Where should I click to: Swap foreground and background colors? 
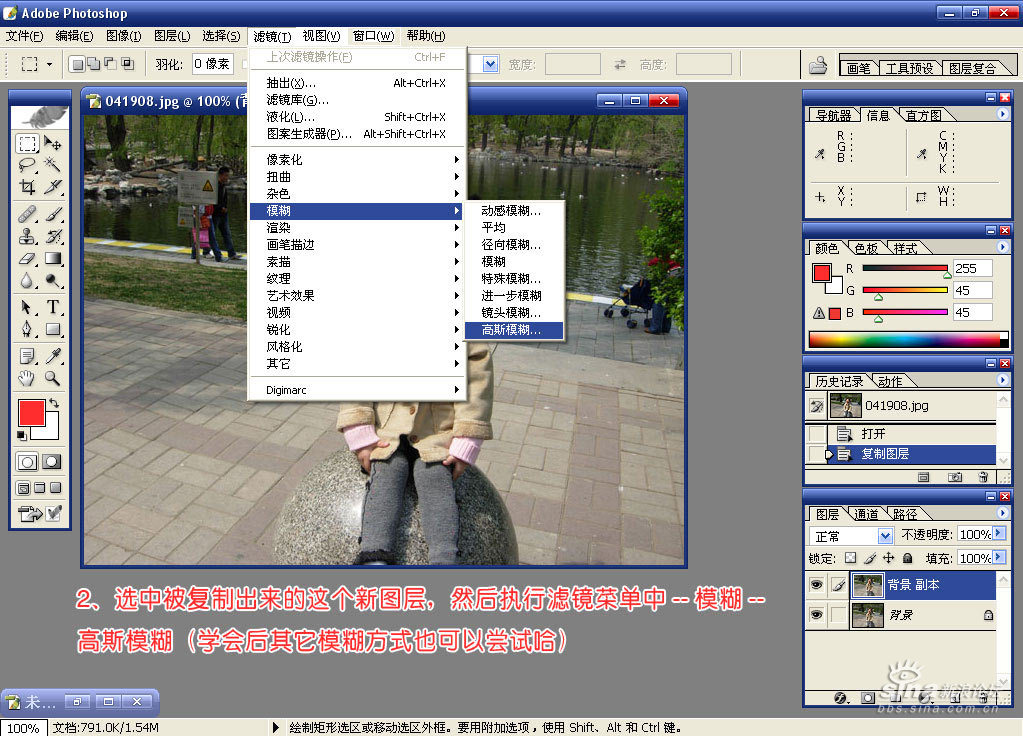click(x=54, y=403)
